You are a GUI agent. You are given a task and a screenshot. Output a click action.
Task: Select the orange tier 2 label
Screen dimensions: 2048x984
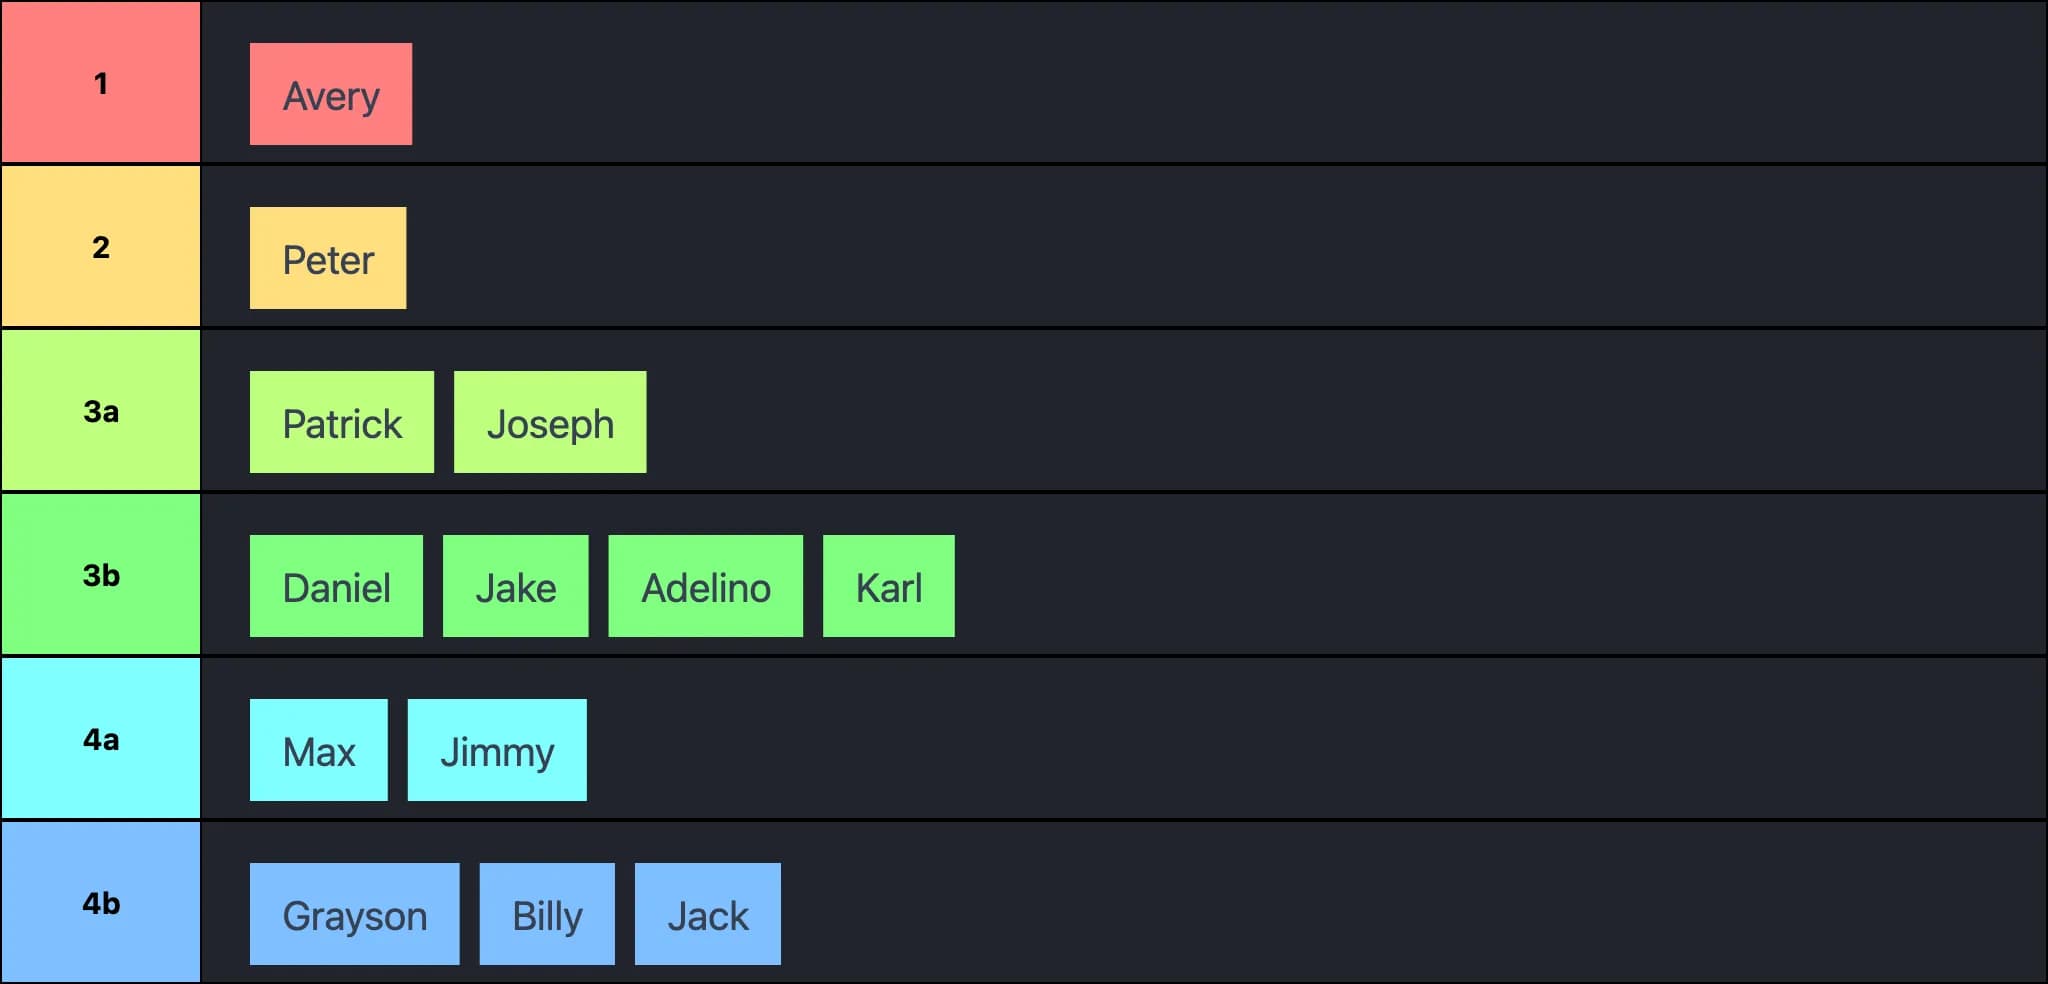tap(100, 246)
